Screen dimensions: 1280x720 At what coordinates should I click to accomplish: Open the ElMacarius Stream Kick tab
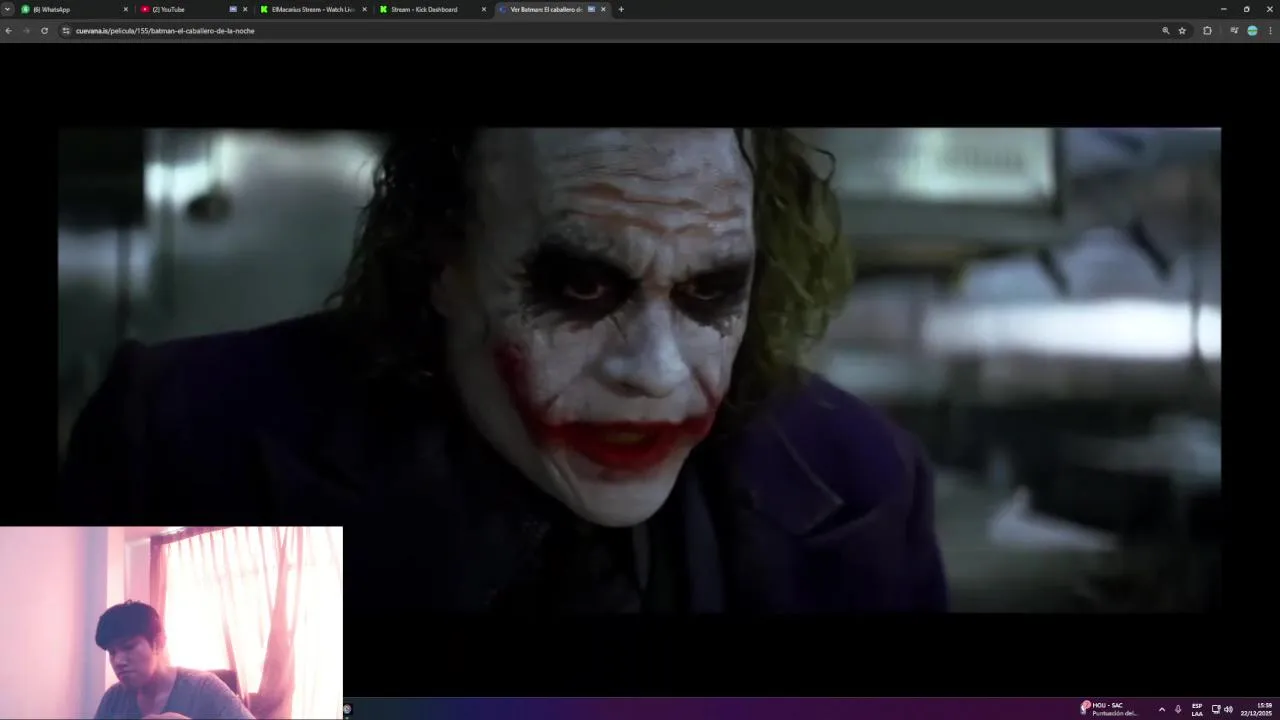click(x=313, y=9)
